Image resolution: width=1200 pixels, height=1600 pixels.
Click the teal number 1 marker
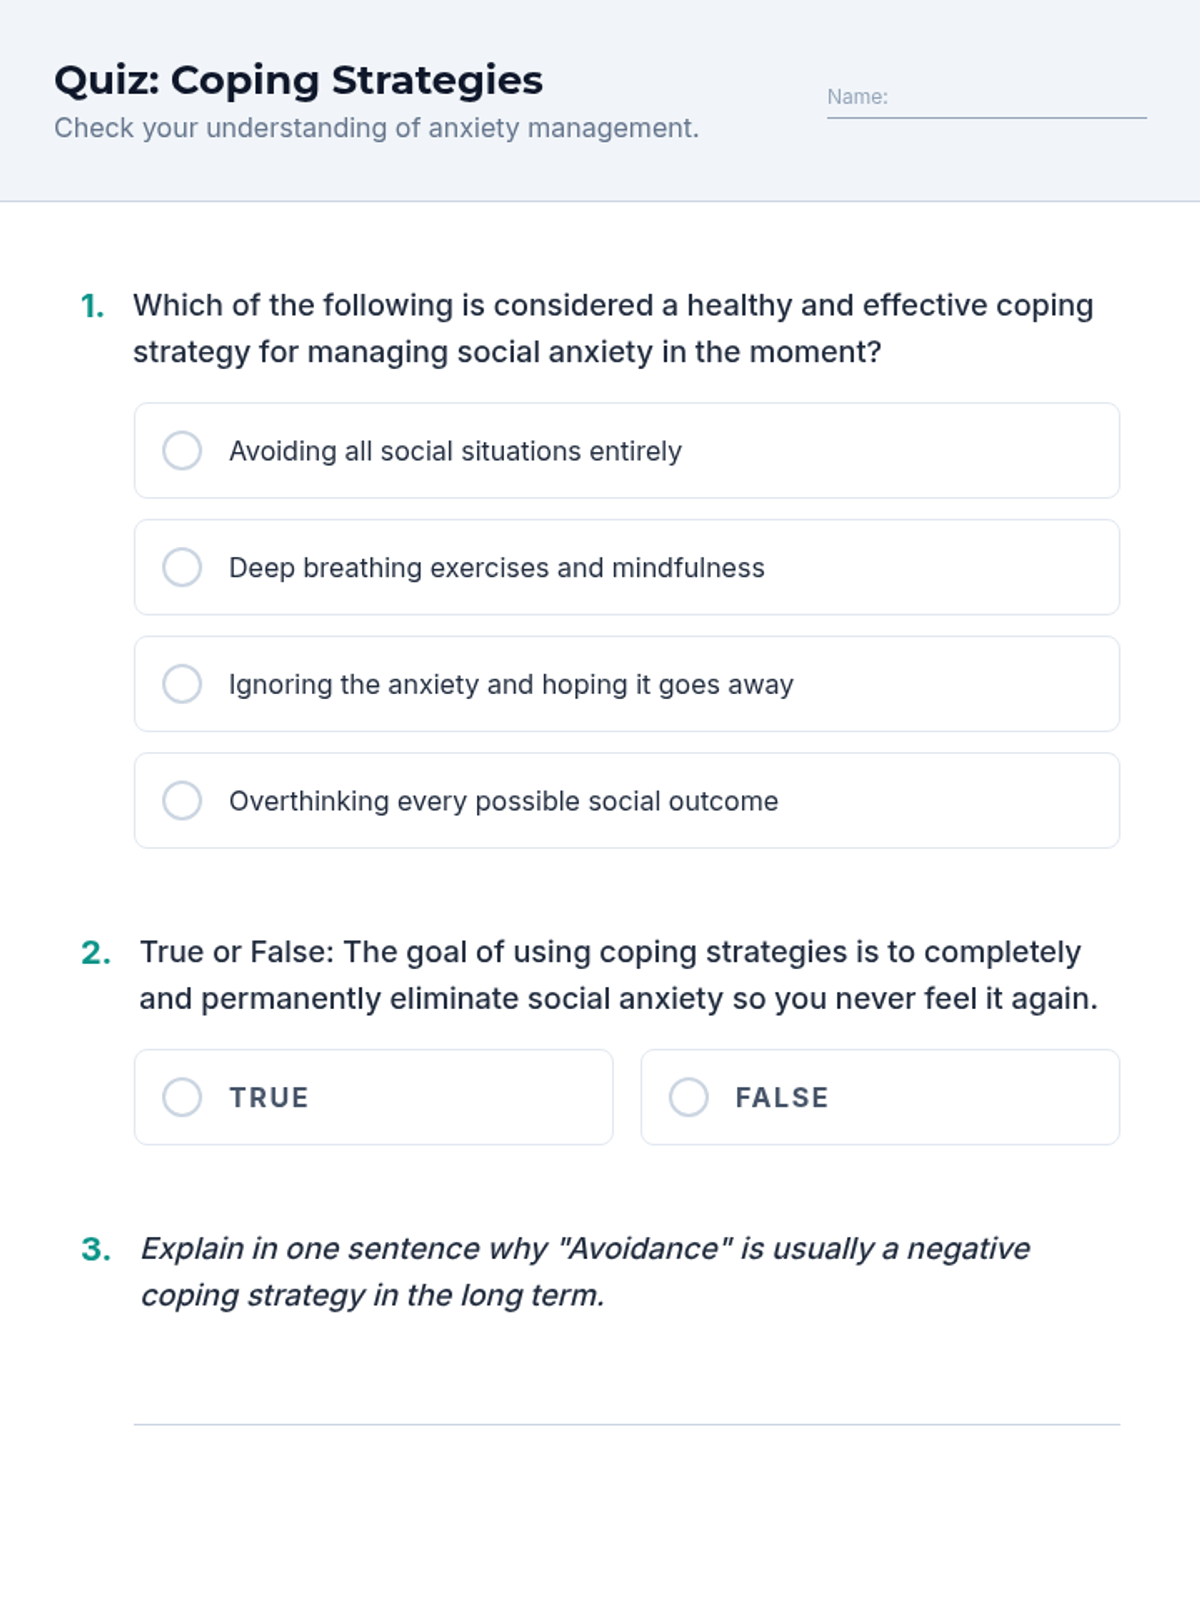[x=93, y=307]
